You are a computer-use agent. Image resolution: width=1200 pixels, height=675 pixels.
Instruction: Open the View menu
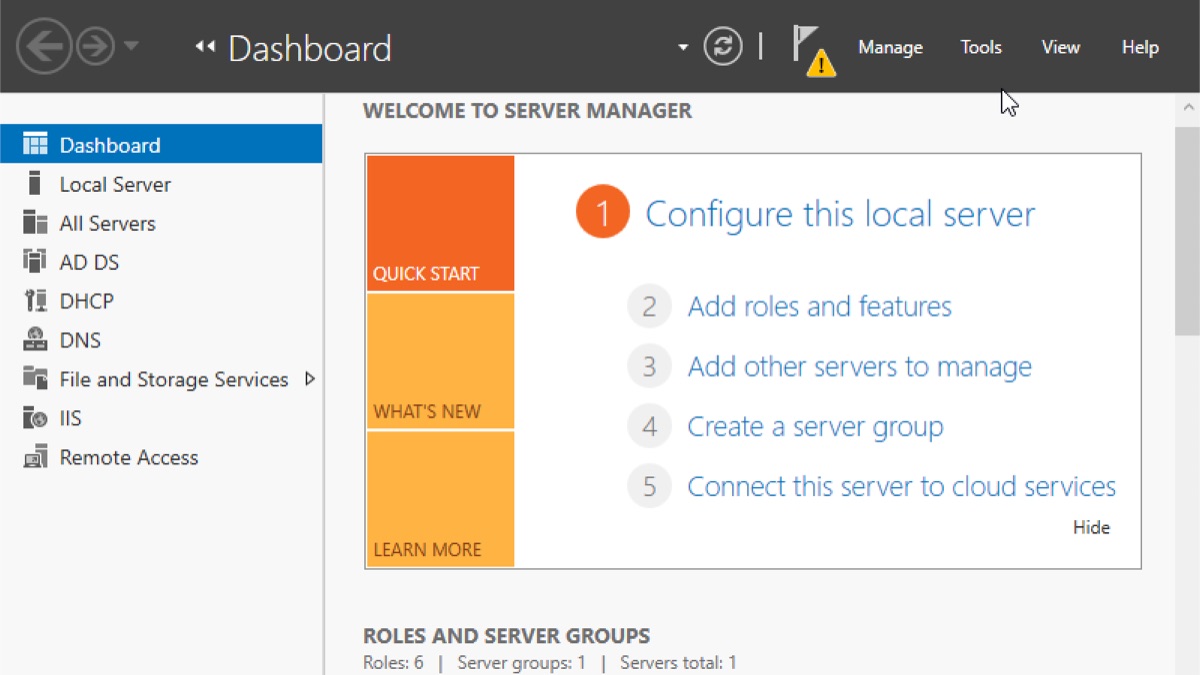click(1061, 47)
